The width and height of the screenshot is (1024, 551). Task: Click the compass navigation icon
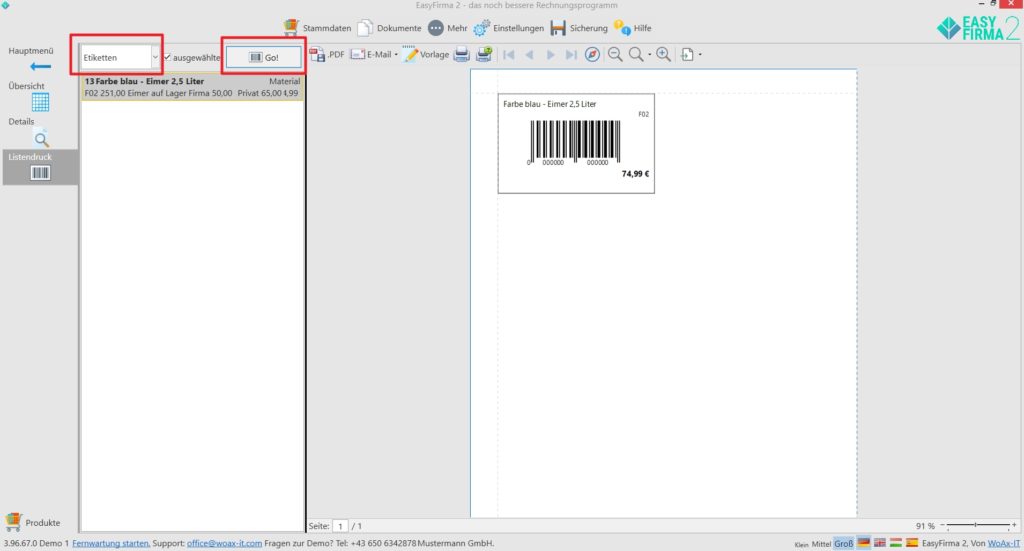tap(592, 54)
